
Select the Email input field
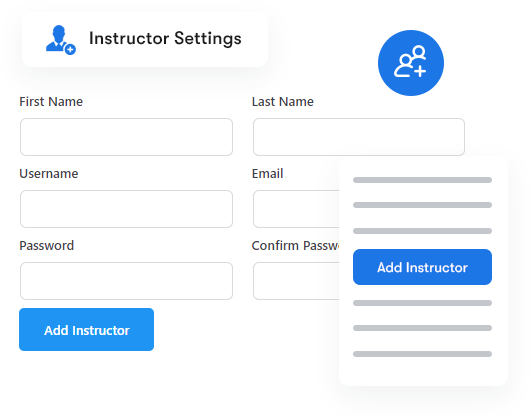coord(296,209)
